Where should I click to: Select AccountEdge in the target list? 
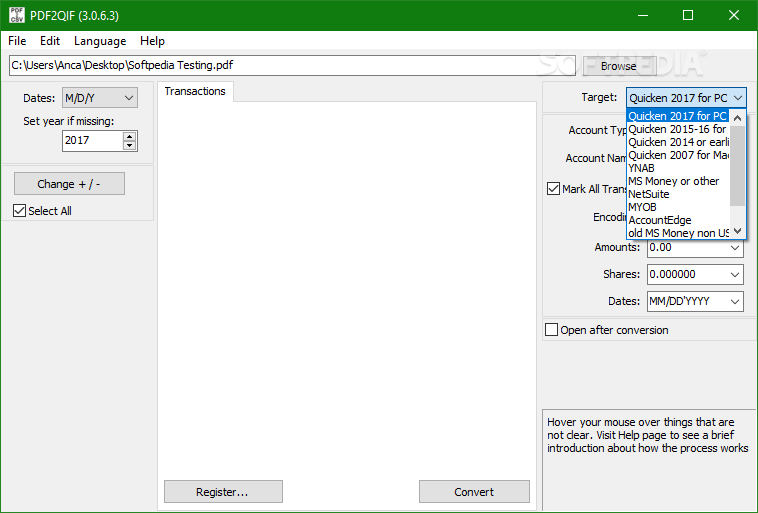pos(678,220)
